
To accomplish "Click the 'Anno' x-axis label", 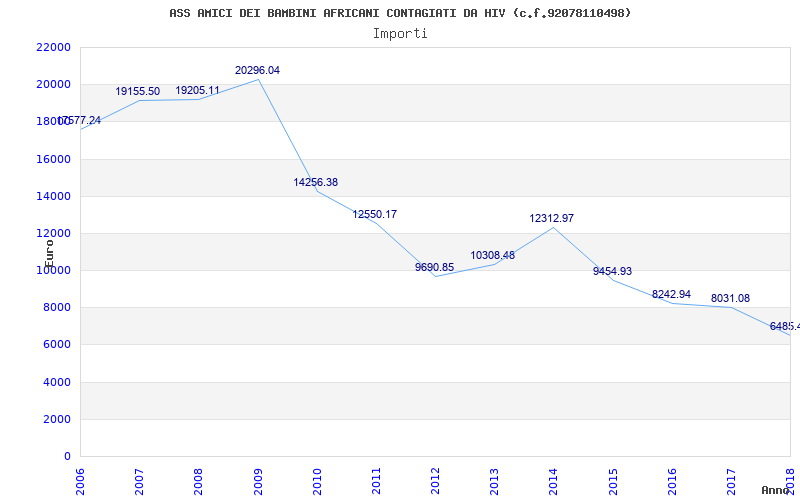I will click(776, 490).
